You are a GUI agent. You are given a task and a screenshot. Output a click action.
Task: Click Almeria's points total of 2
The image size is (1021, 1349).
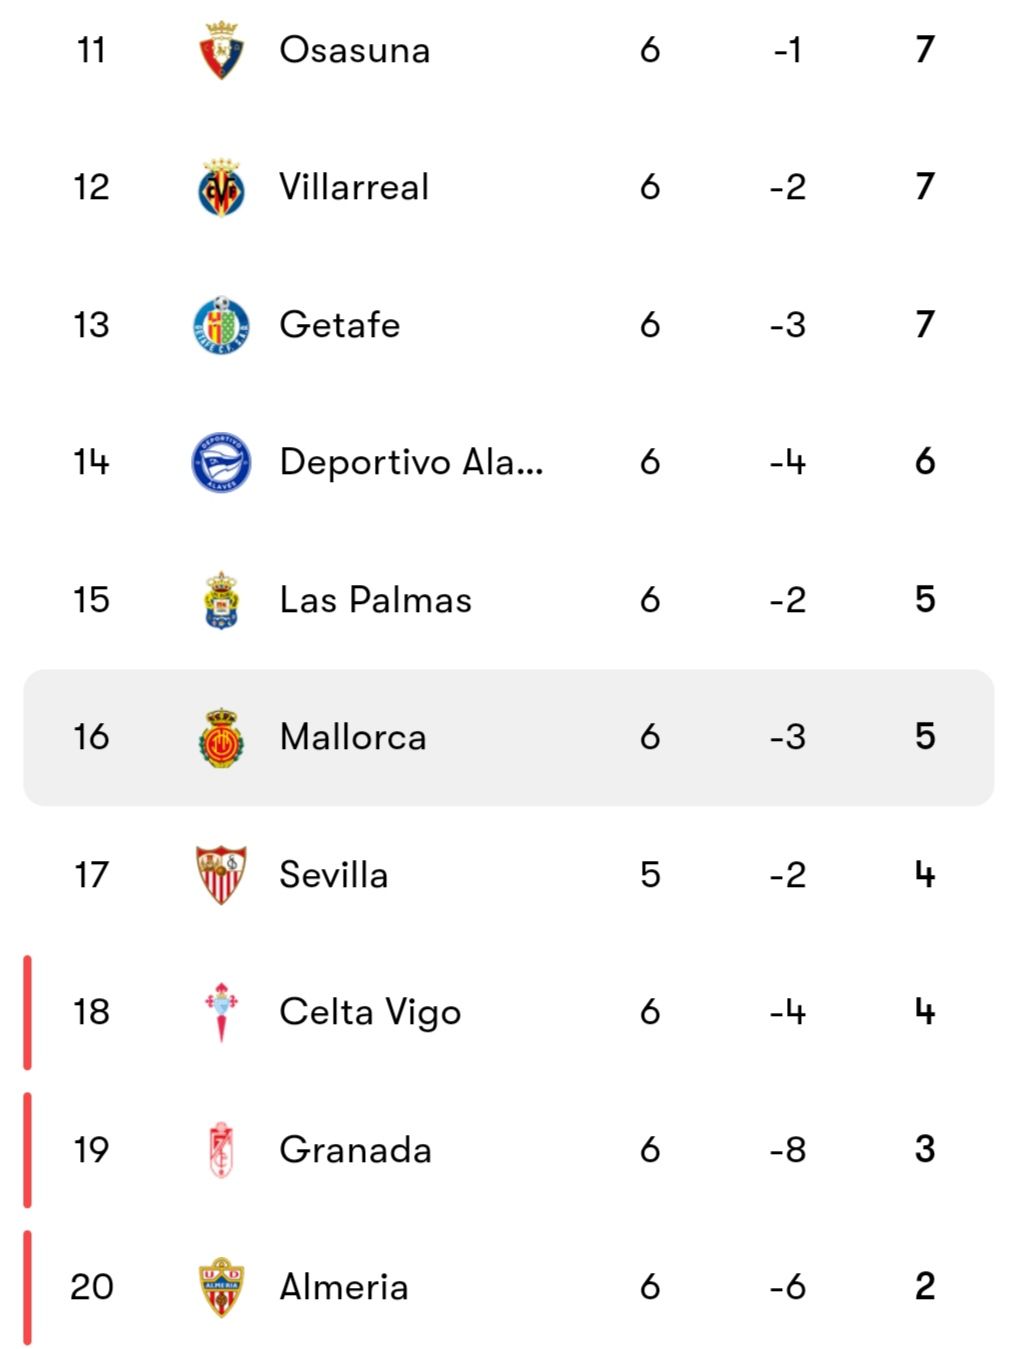coord(925,1287)
